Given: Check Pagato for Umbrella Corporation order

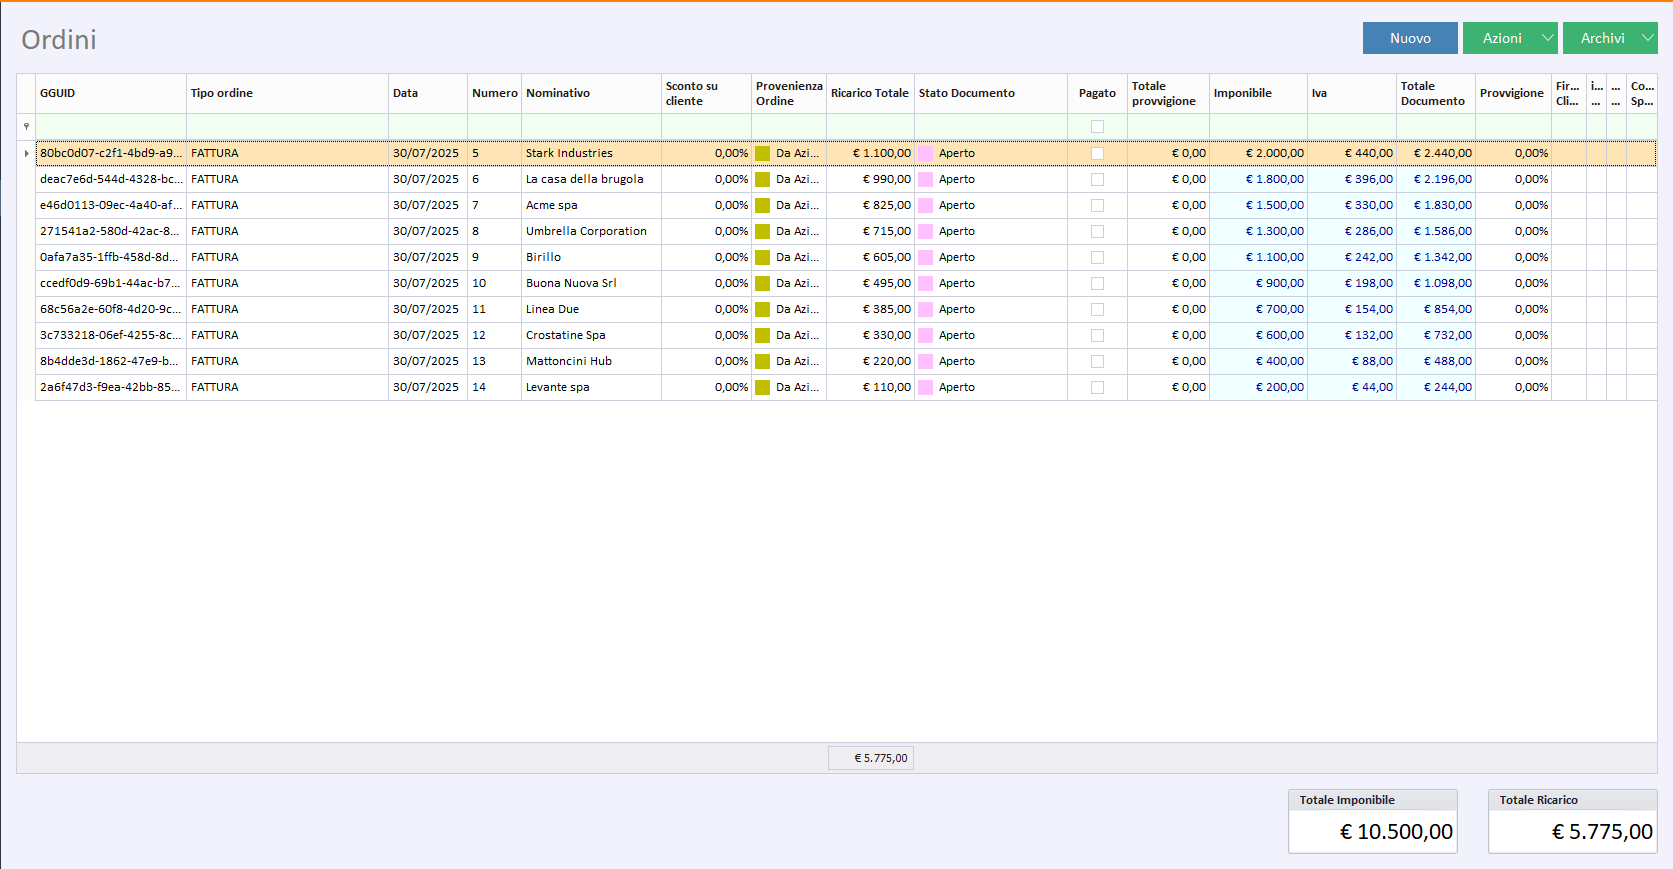Looking at the screenshot, I should point(1097,231).
